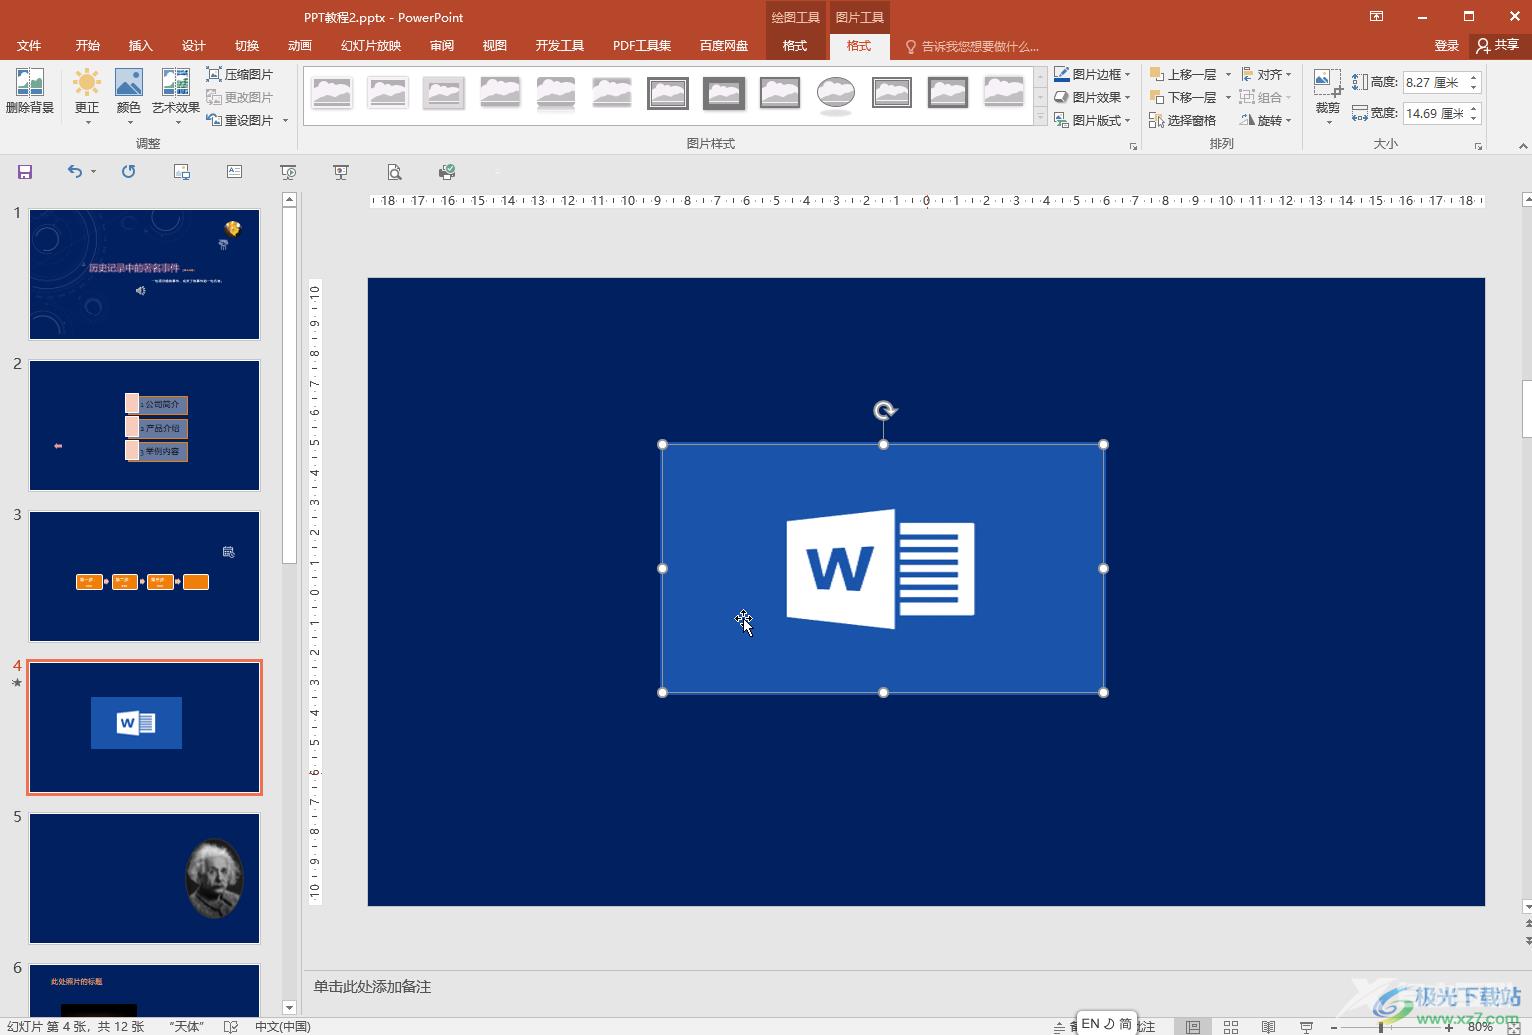This screenshot has width=1532, height=1035.
Task: Switch to Normal view in status bar
Action: click(x=1193, y=1026)
